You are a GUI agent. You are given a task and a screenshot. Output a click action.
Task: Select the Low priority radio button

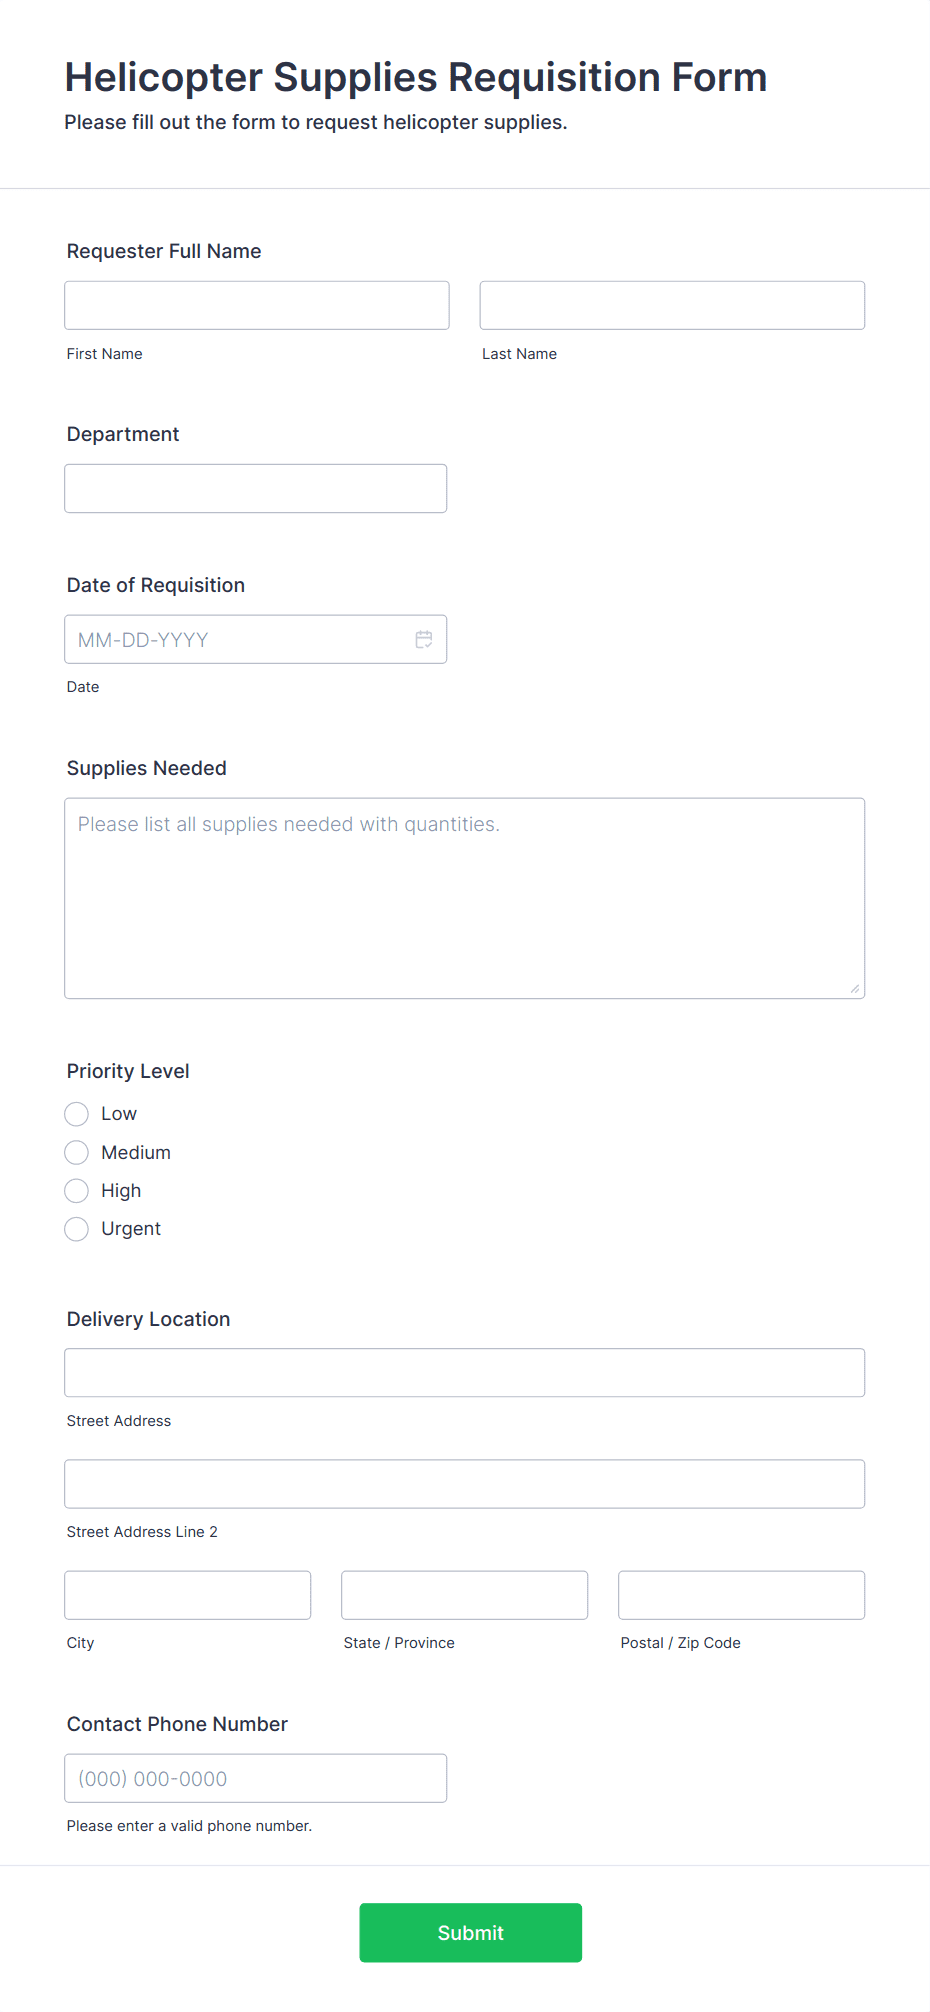[76, 1114]
